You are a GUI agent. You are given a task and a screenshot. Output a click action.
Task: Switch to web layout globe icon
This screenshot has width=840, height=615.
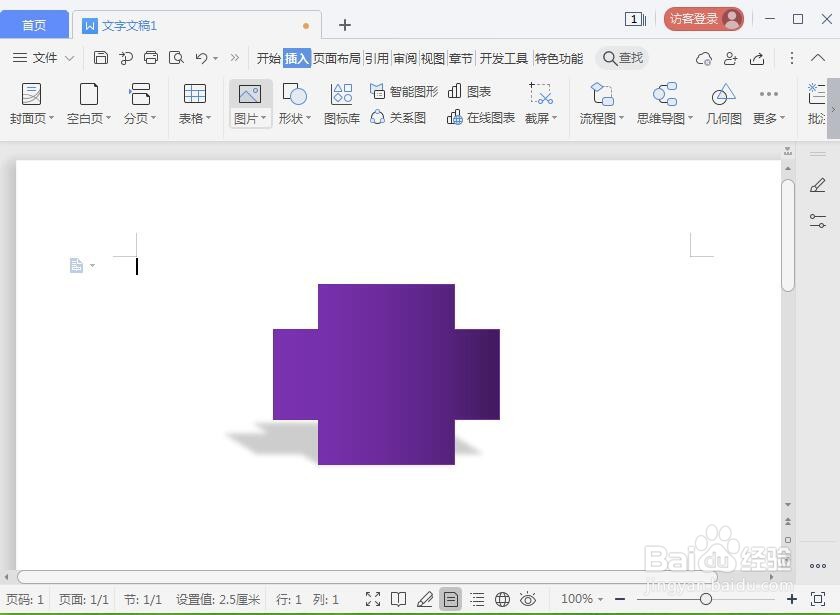pos(502,599)
